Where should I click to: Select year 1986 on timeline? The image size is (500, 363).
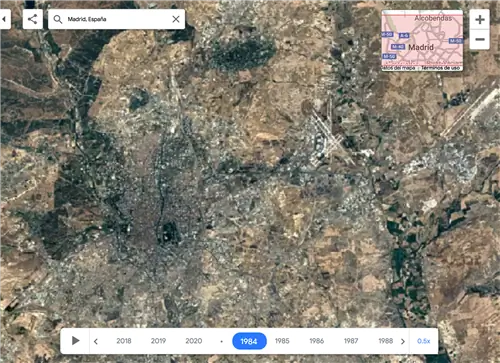(317, 341)
